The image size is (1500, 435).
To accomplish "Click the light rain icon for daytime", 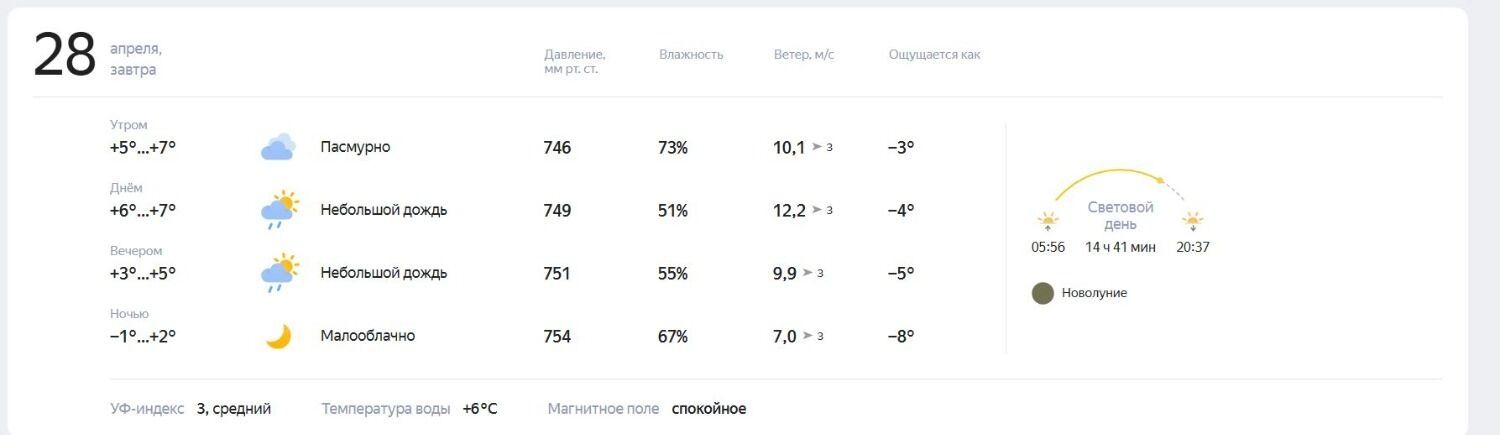I will 279,210.
